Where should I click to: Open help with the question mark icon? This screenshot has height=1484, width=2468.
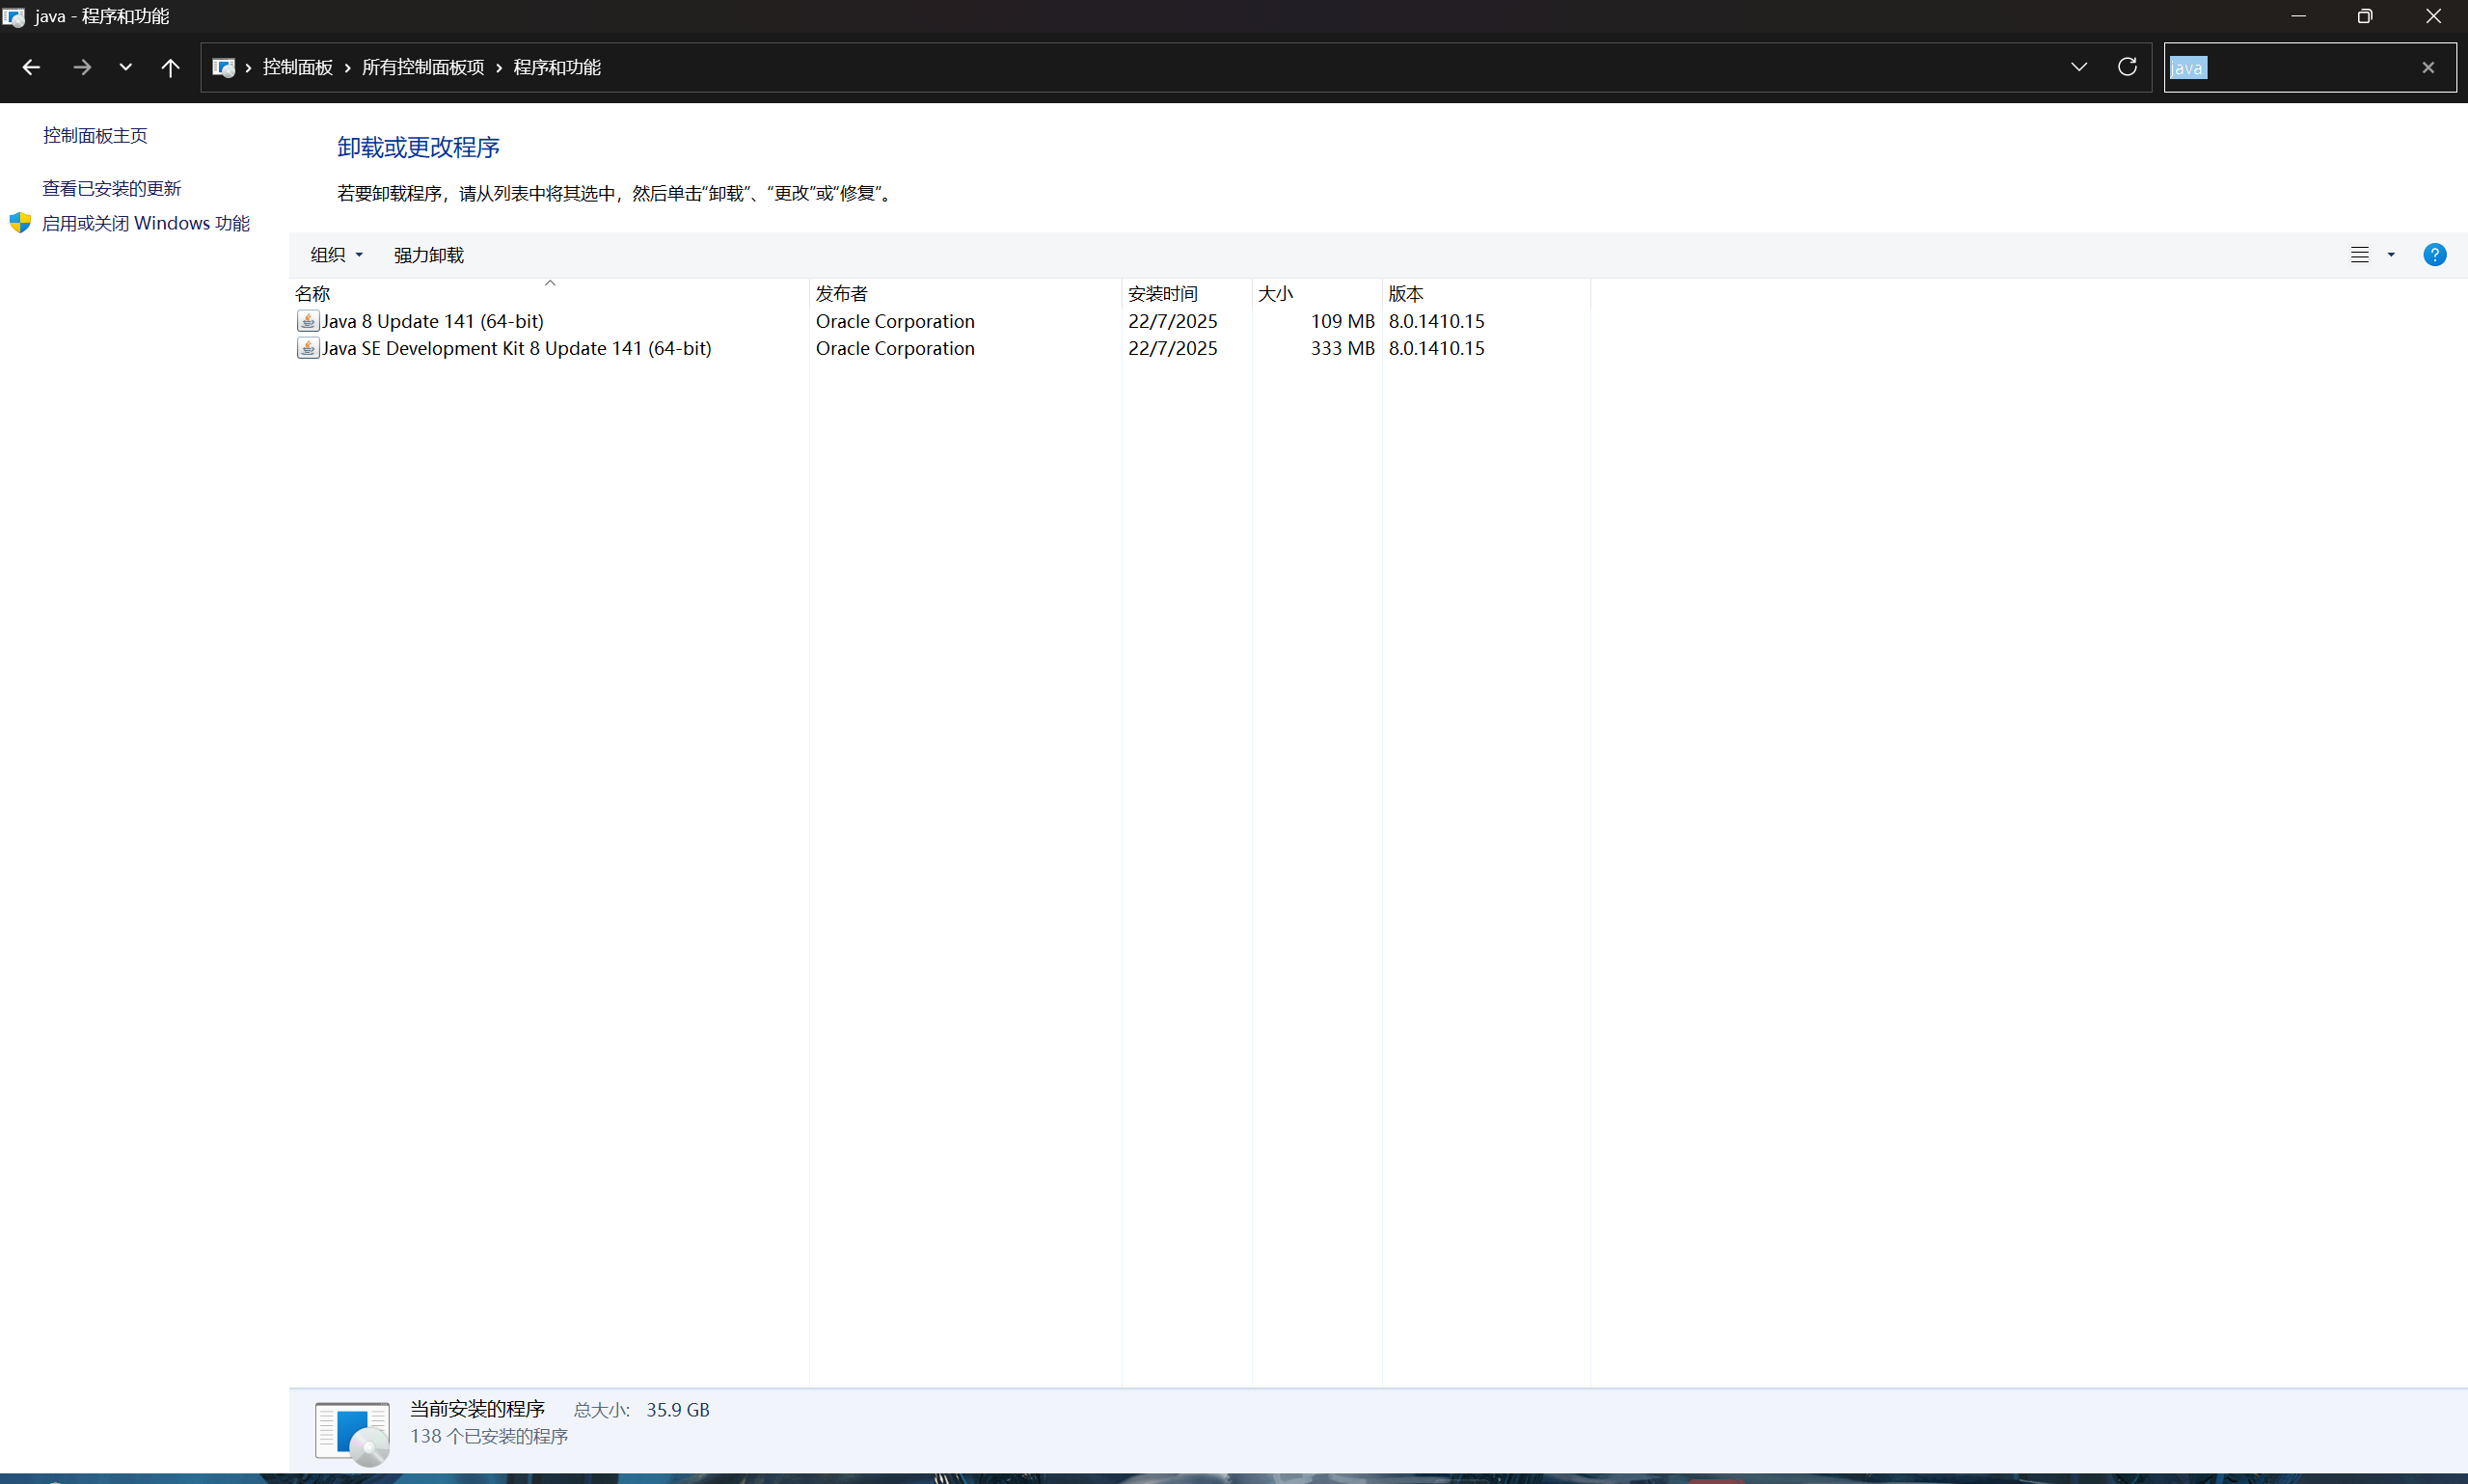pyautogui.click(x=2435, y=255)
